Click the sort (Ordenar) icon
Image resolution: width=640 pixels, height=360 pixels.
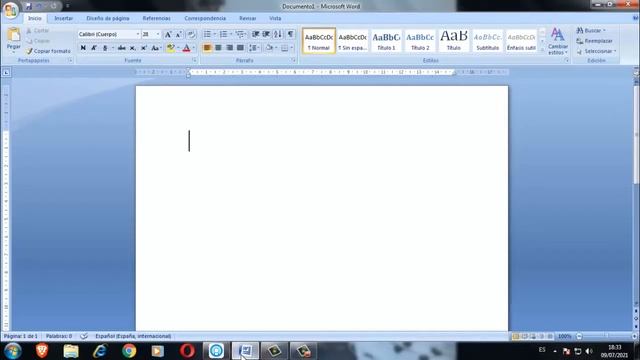pyautogui.click(x=278, y=34)
